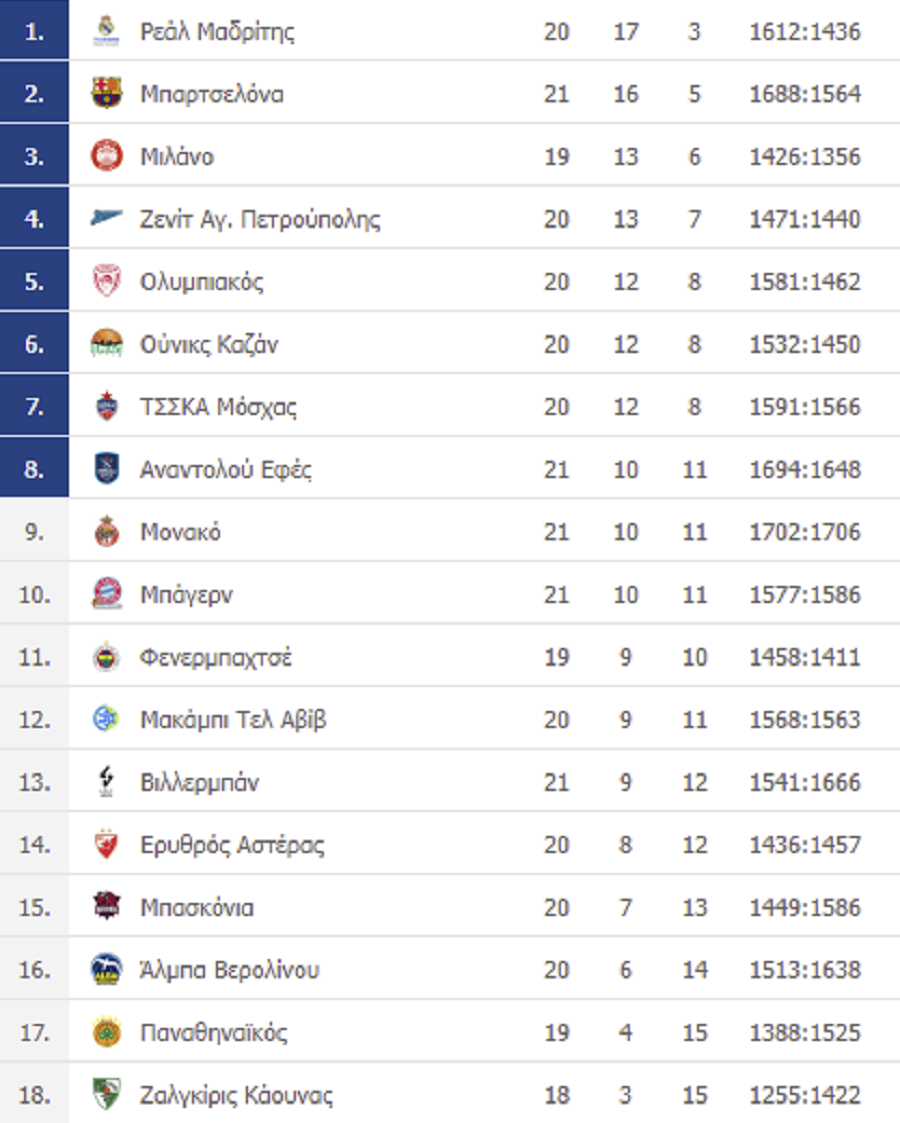Viewport: 900px width, 1123px height.
Task: Open the Άλμπα Βερολίνου team page
Action: point(230,970)
